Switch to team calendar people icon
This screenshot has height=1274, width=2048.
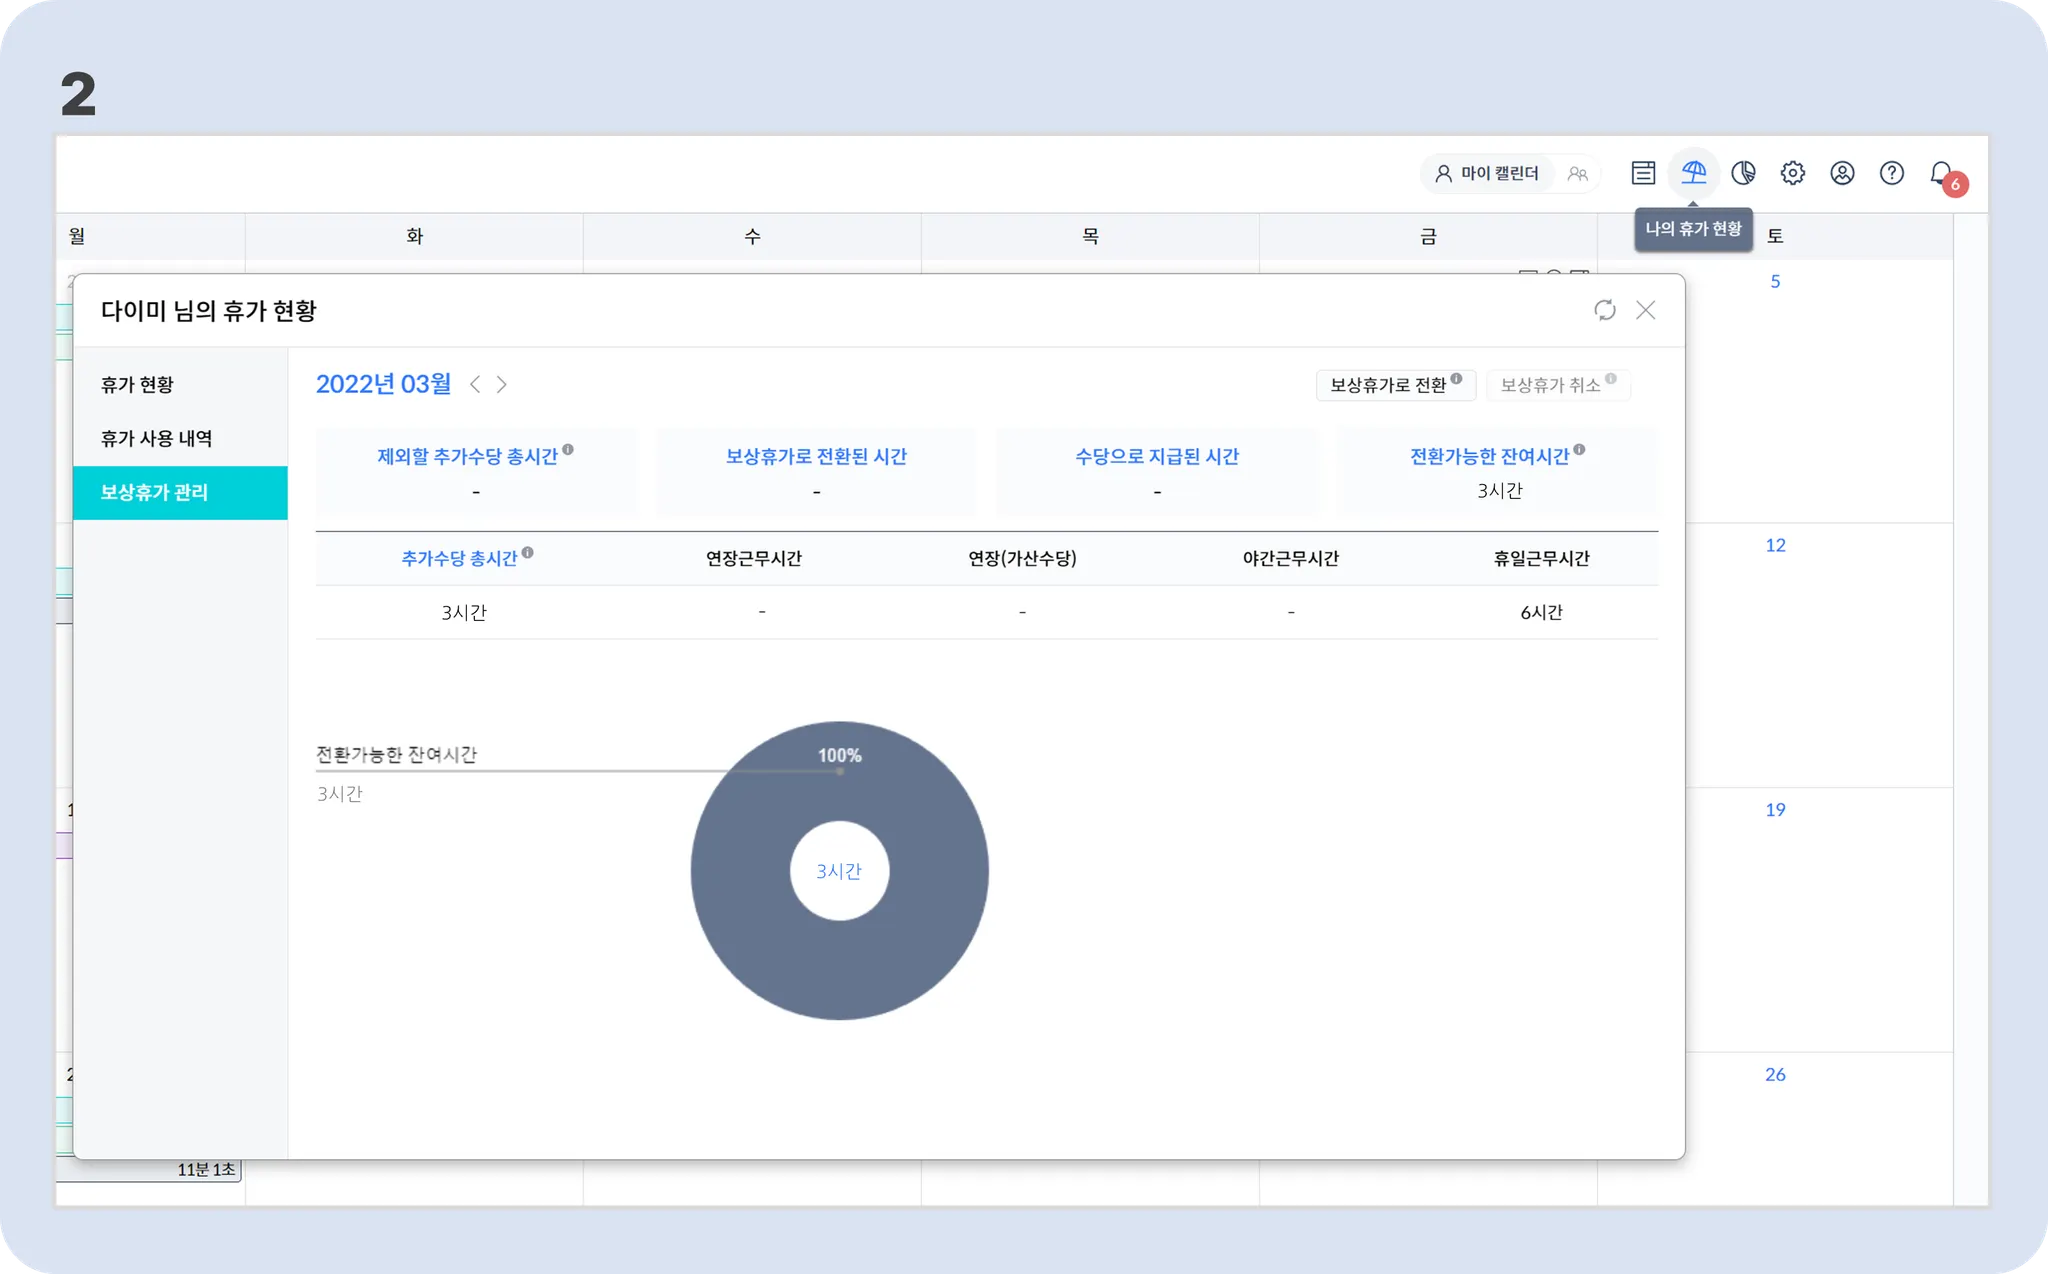pos(1578,174)
